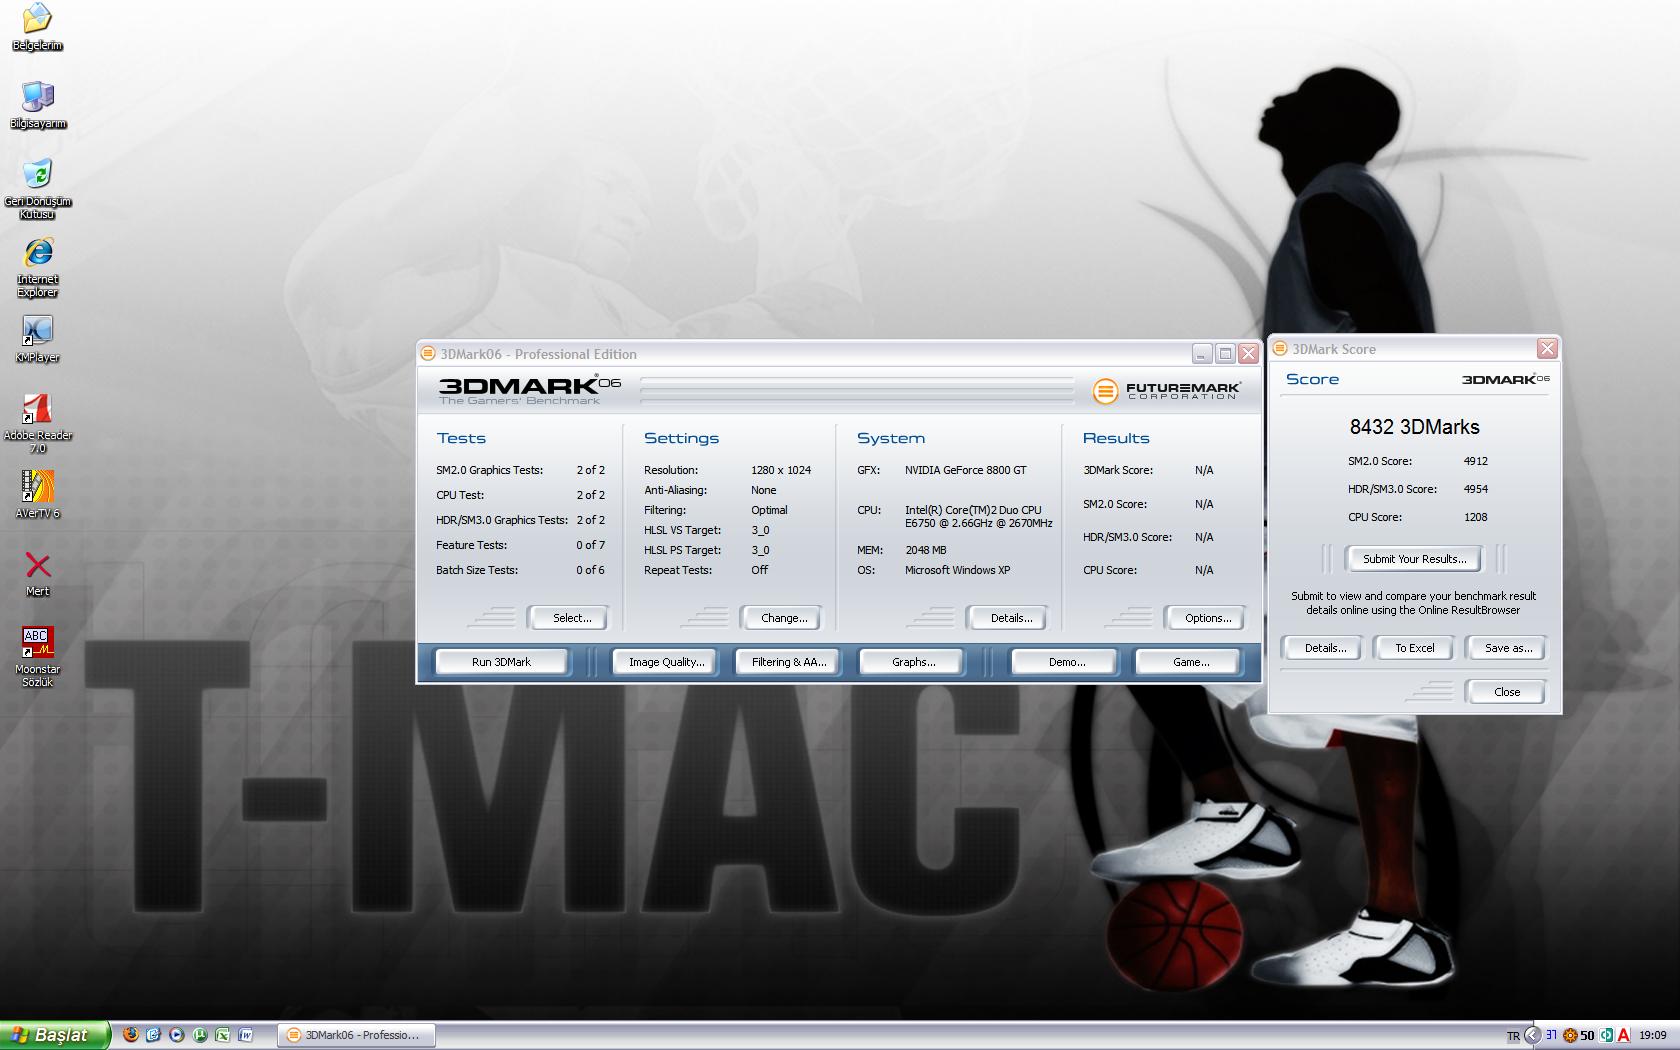Open the Moonstar Sözlük dictionary shortcut
1680x1050 pixels.
pyautogui.click(x=37, y=657)
